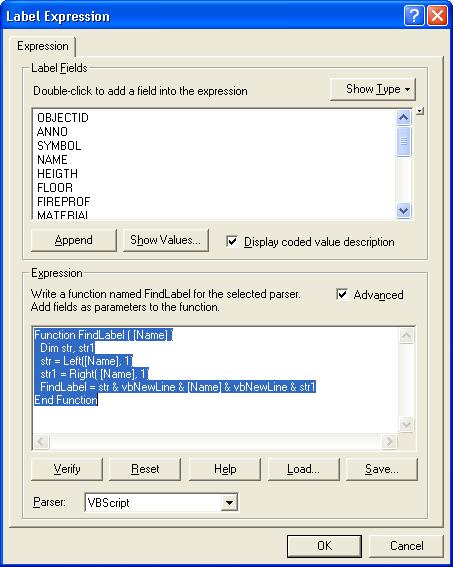Verify the label expression
The image size is (453, 567).
click(x=67, y=469)
